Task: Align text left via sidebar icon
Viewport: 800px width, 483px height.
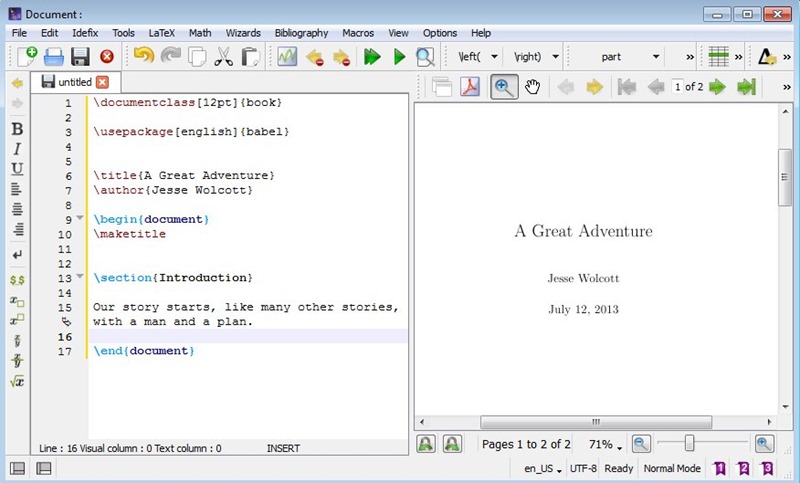Action: click(16, 189)
